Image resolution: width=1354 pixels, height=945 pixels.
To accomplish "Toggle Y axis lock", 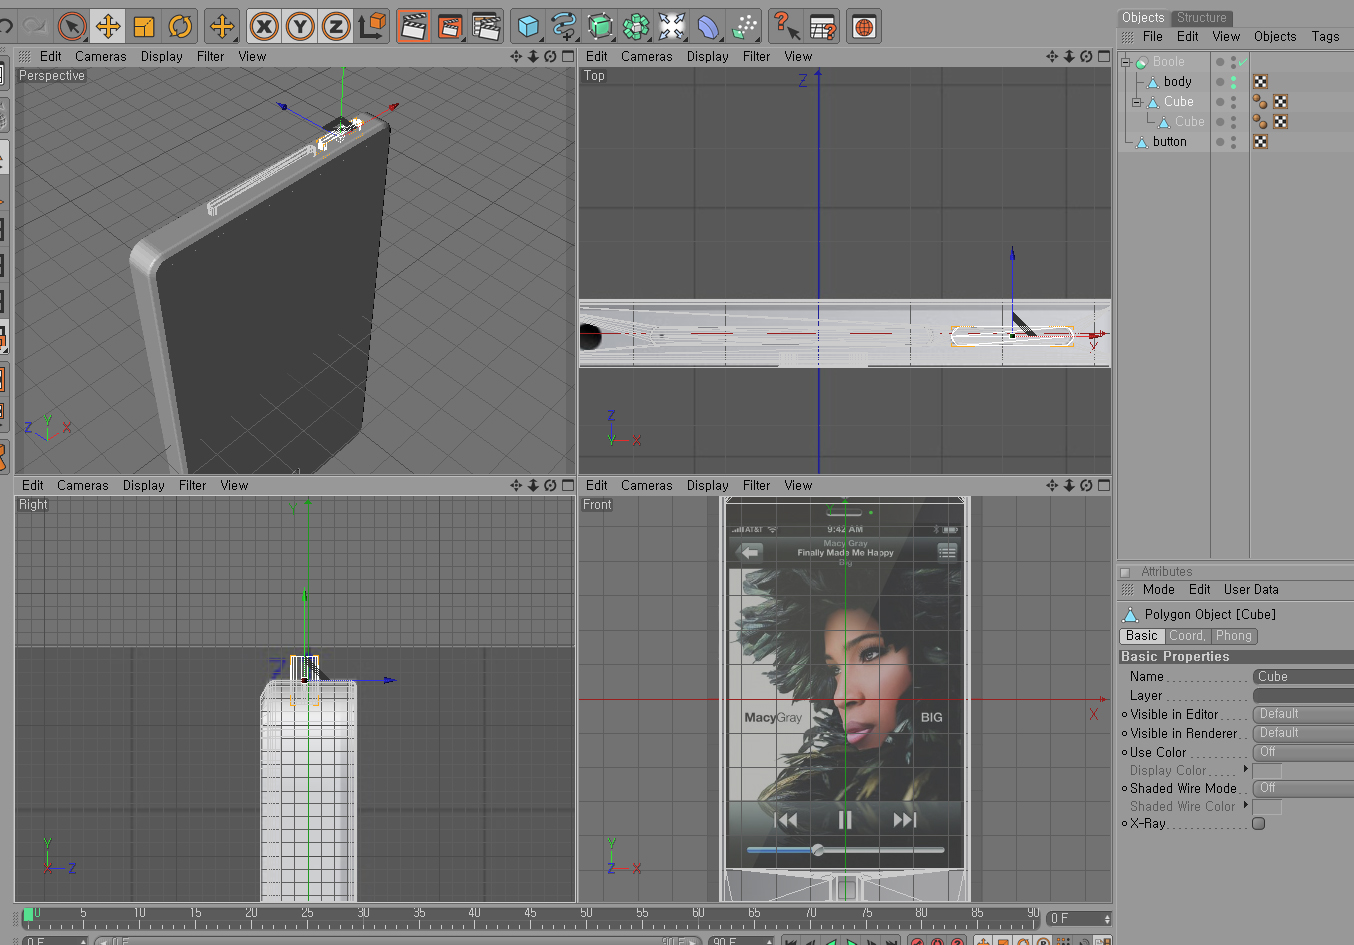I will point(300,26).
